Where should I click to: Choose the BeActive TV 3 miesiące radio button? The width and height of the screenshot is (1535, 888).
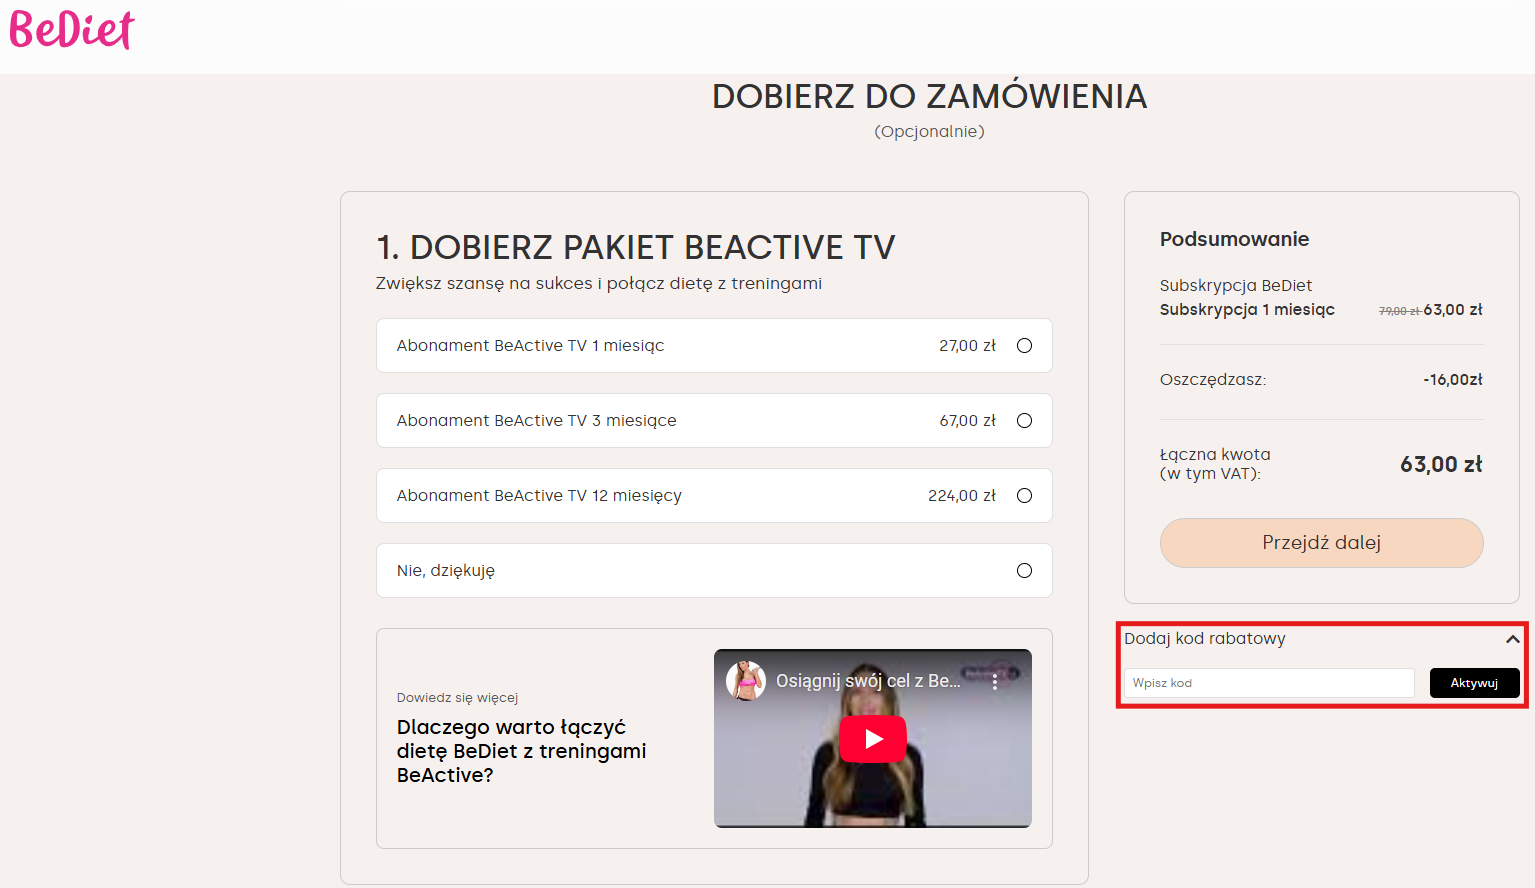(1024, 421)
